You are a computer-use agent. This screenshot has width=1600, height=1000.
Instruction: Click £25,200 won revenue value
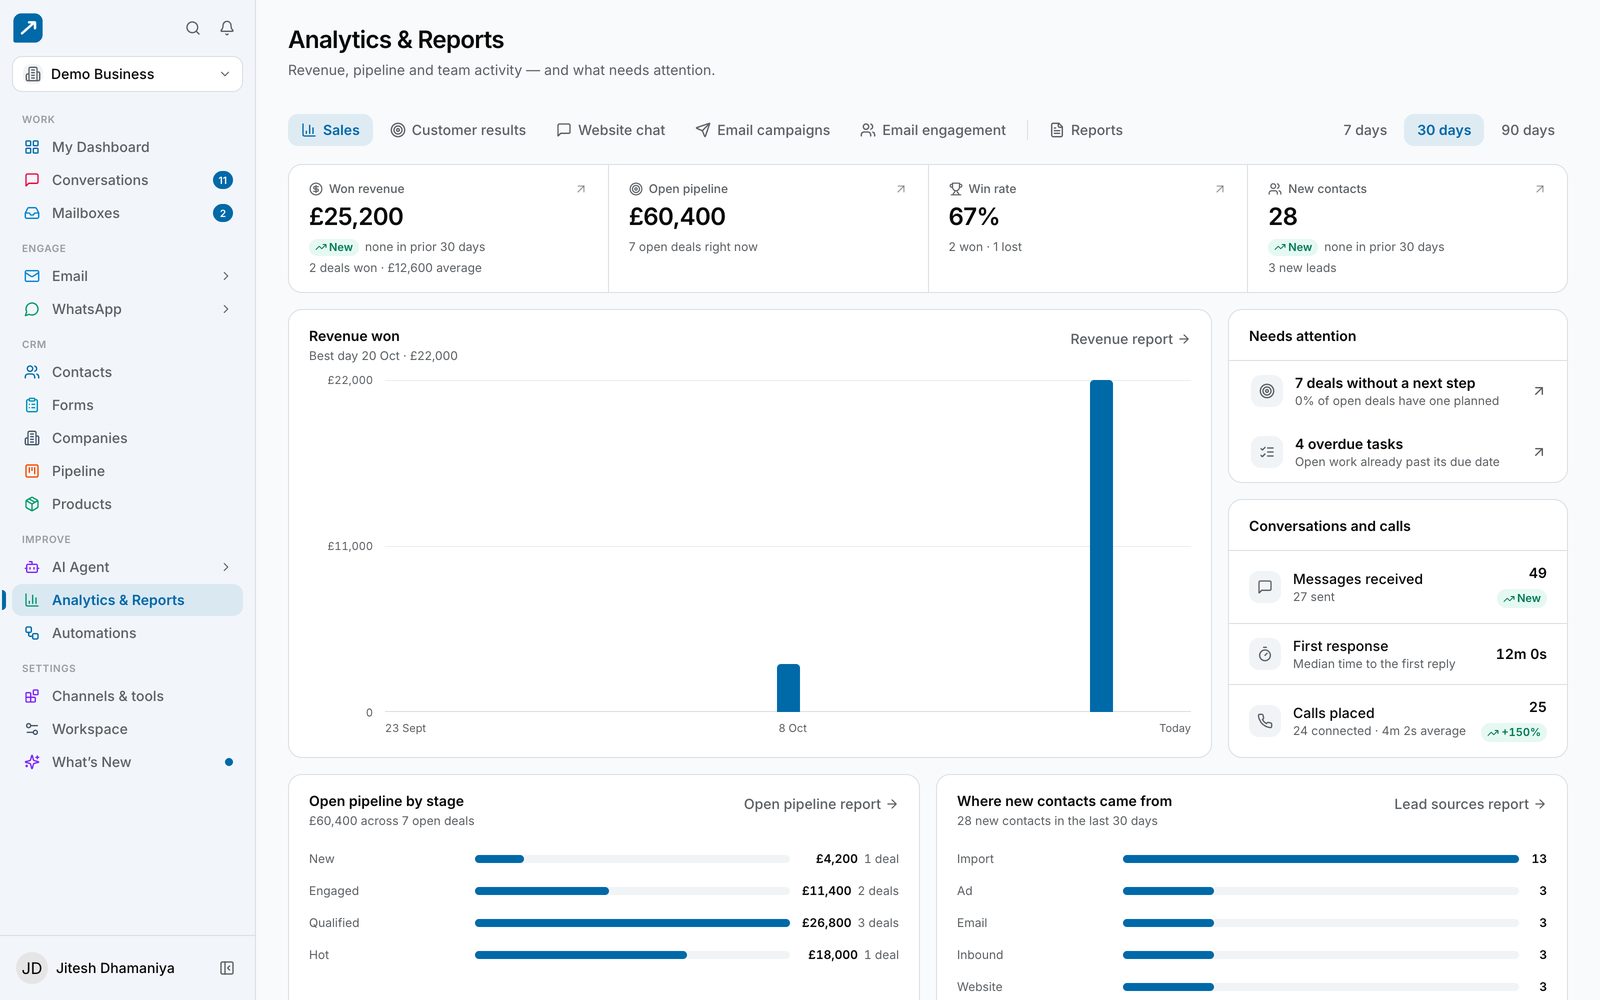click(356, 217)
